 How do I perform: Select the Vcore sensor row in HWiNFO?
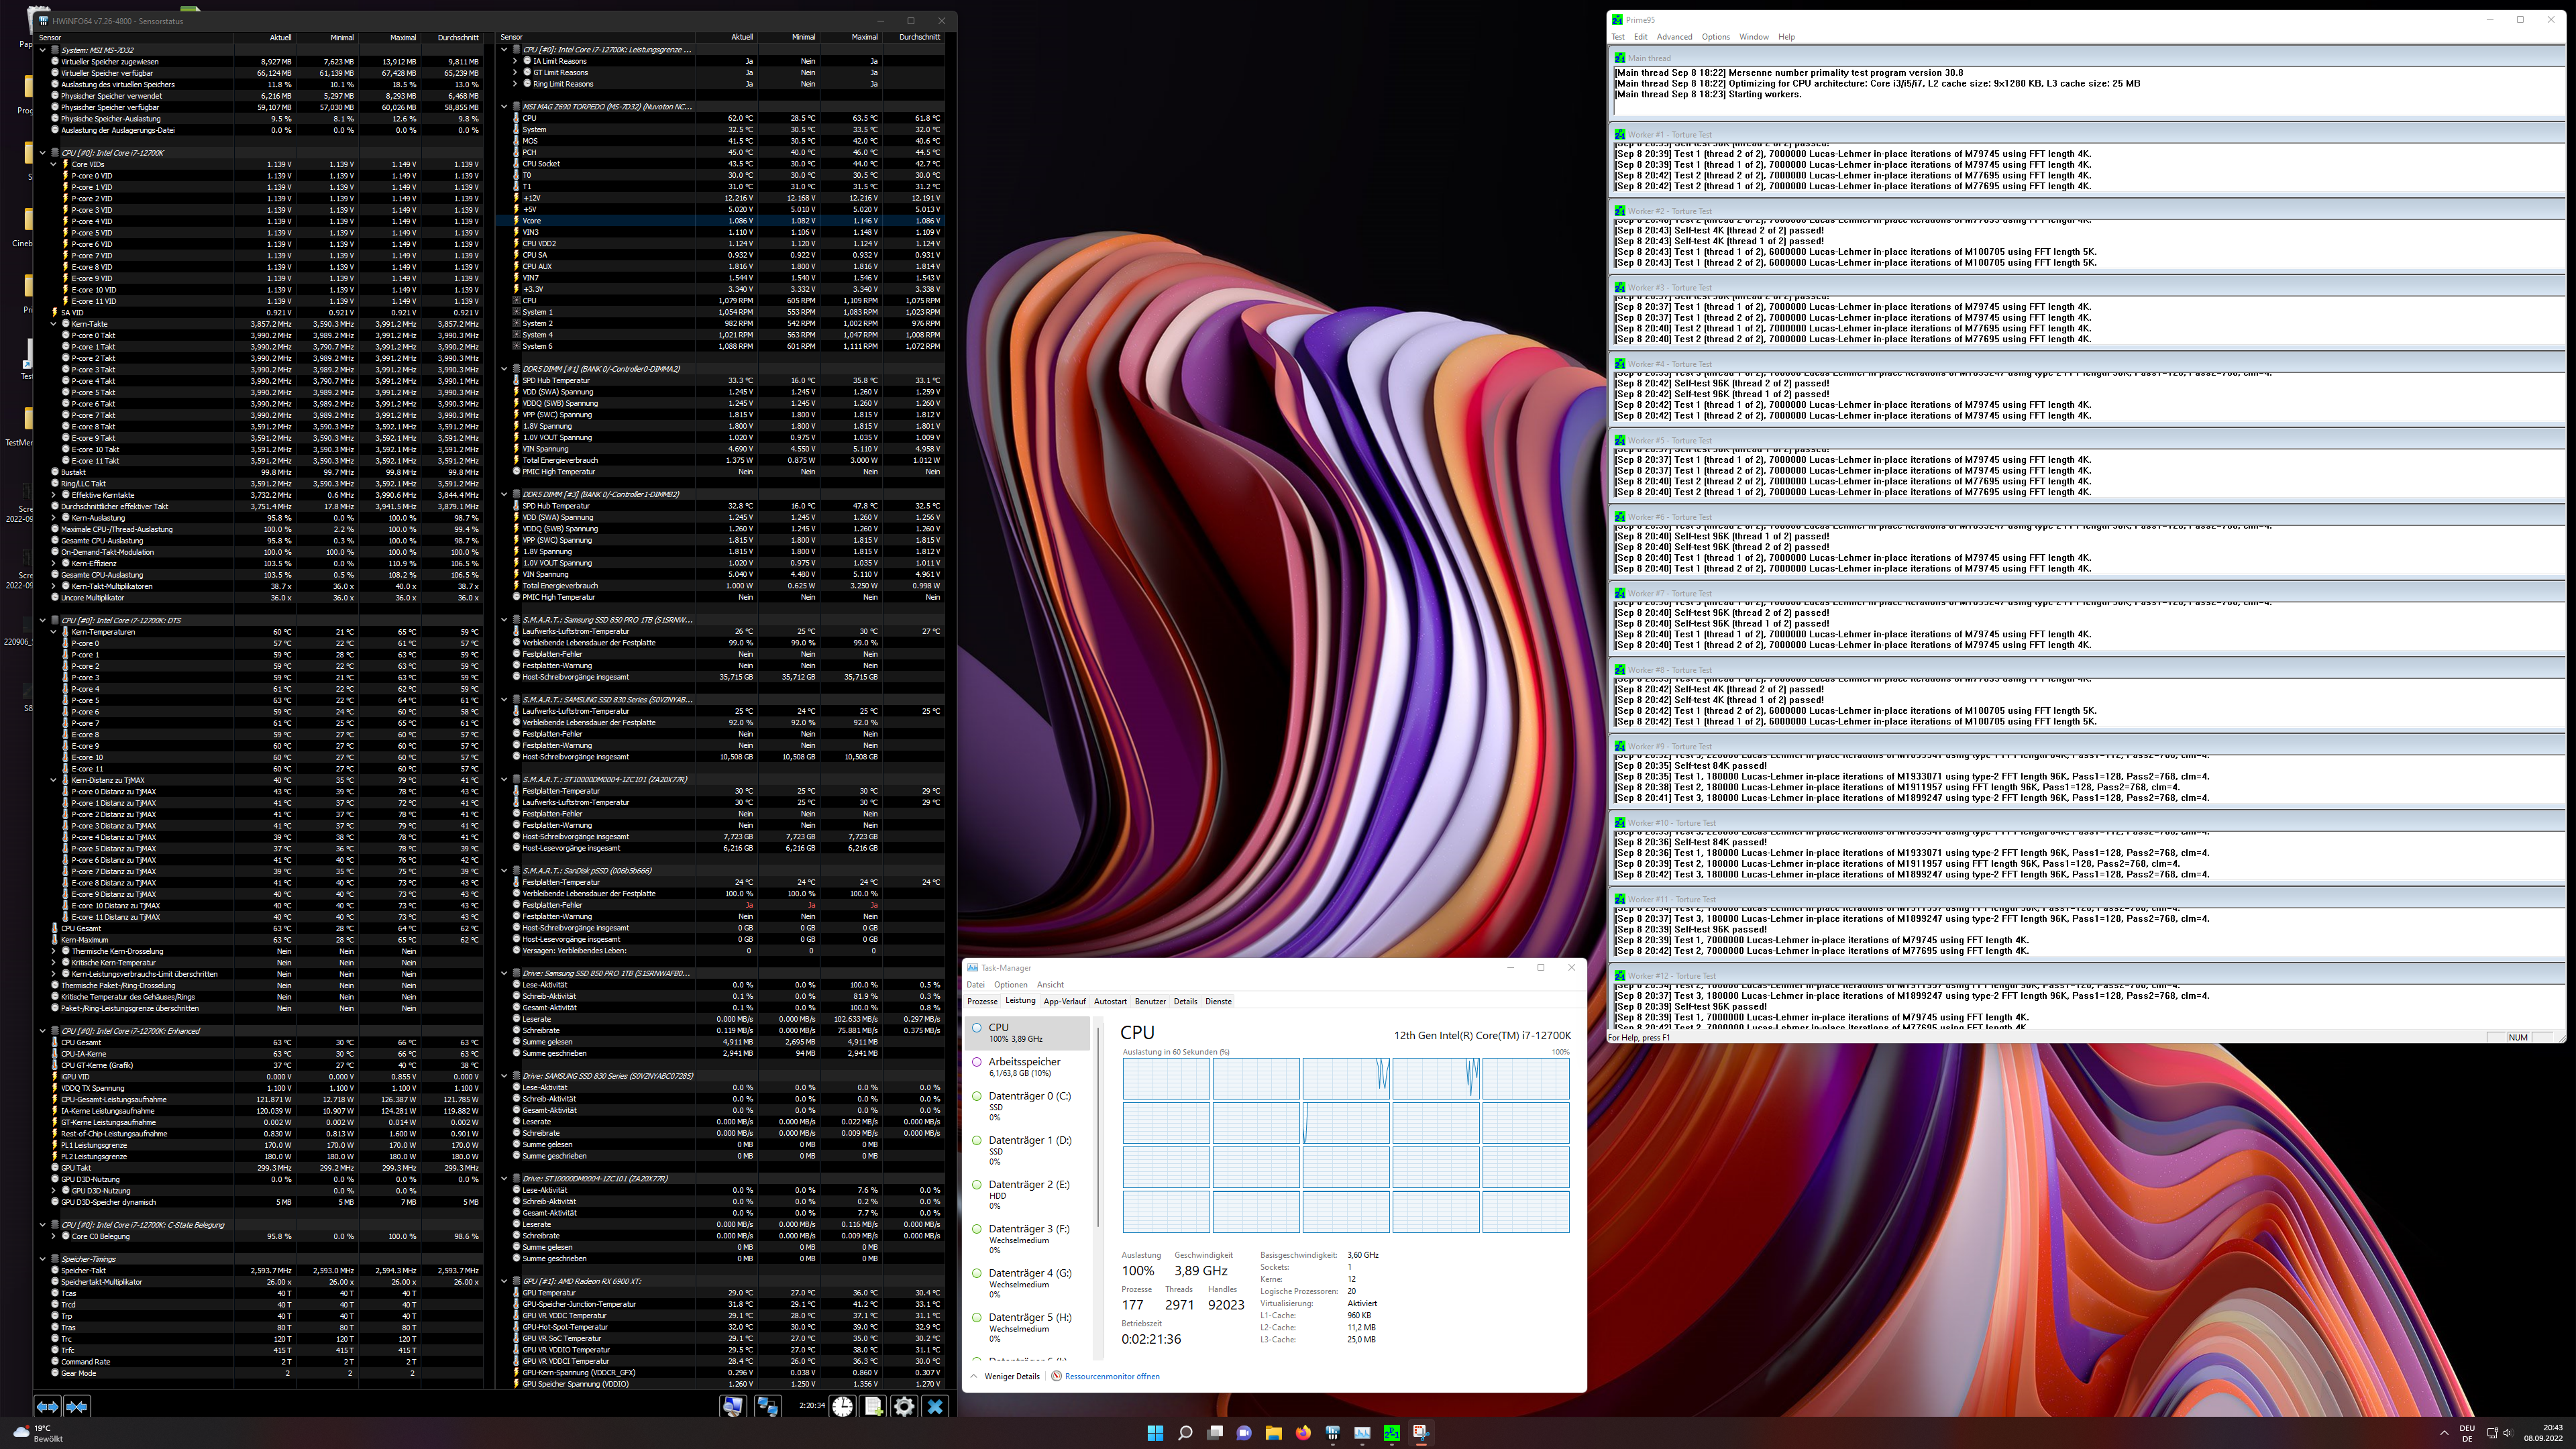(x=600, y=221)
